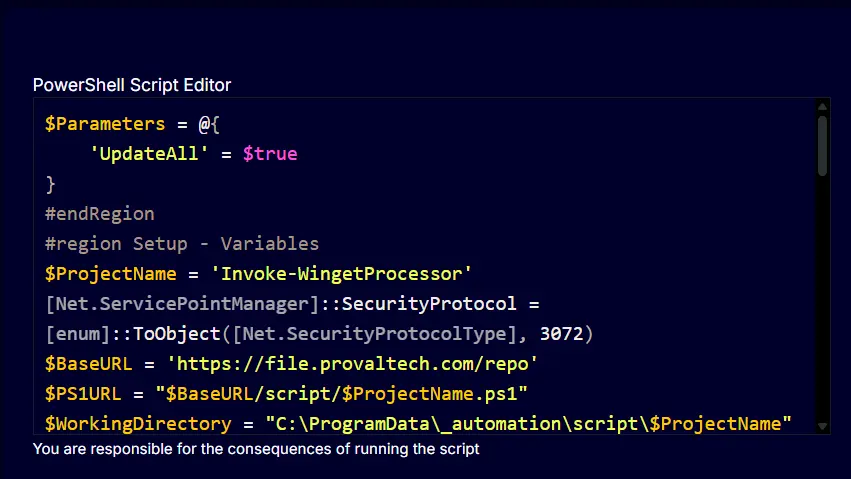Click the $PS1URL variable line
851x479 pixels.
pos(286,394)
